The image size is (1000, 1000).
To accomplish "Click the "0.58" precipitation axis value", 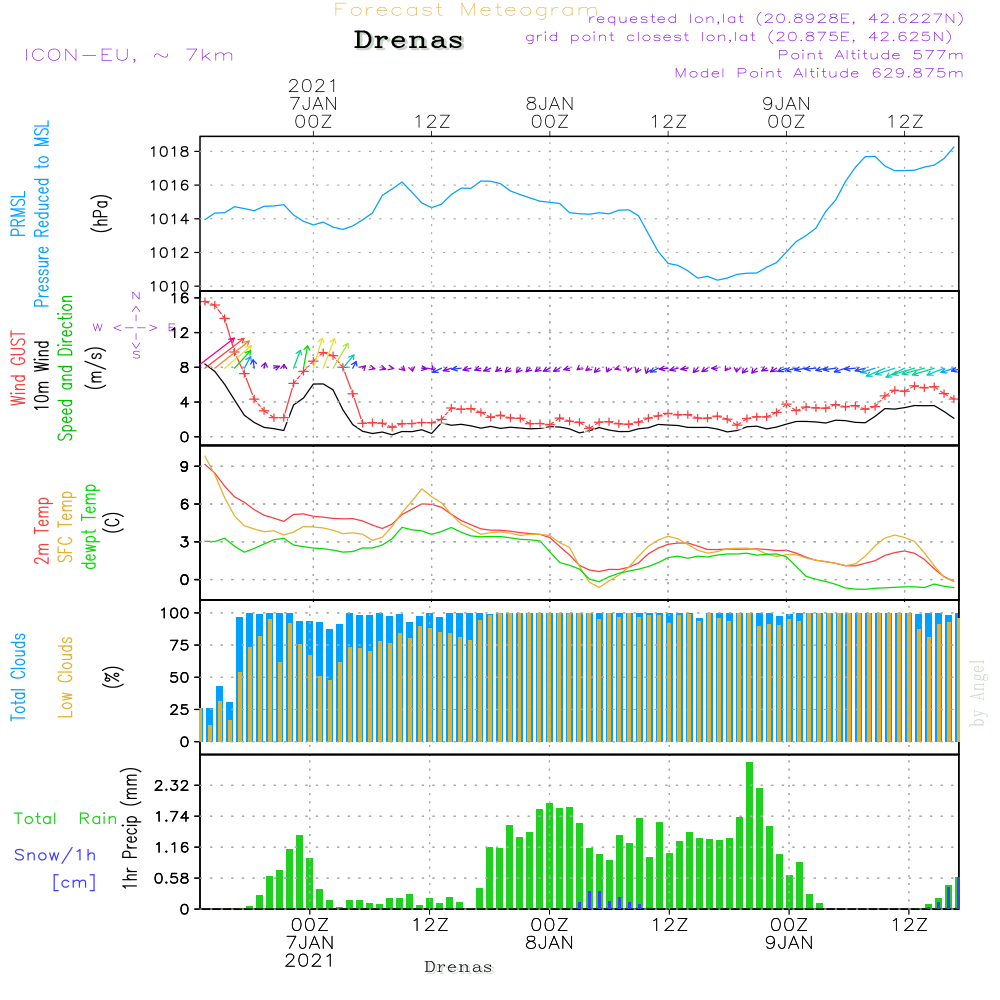I will pyautogui.click(x=172, y=879).
